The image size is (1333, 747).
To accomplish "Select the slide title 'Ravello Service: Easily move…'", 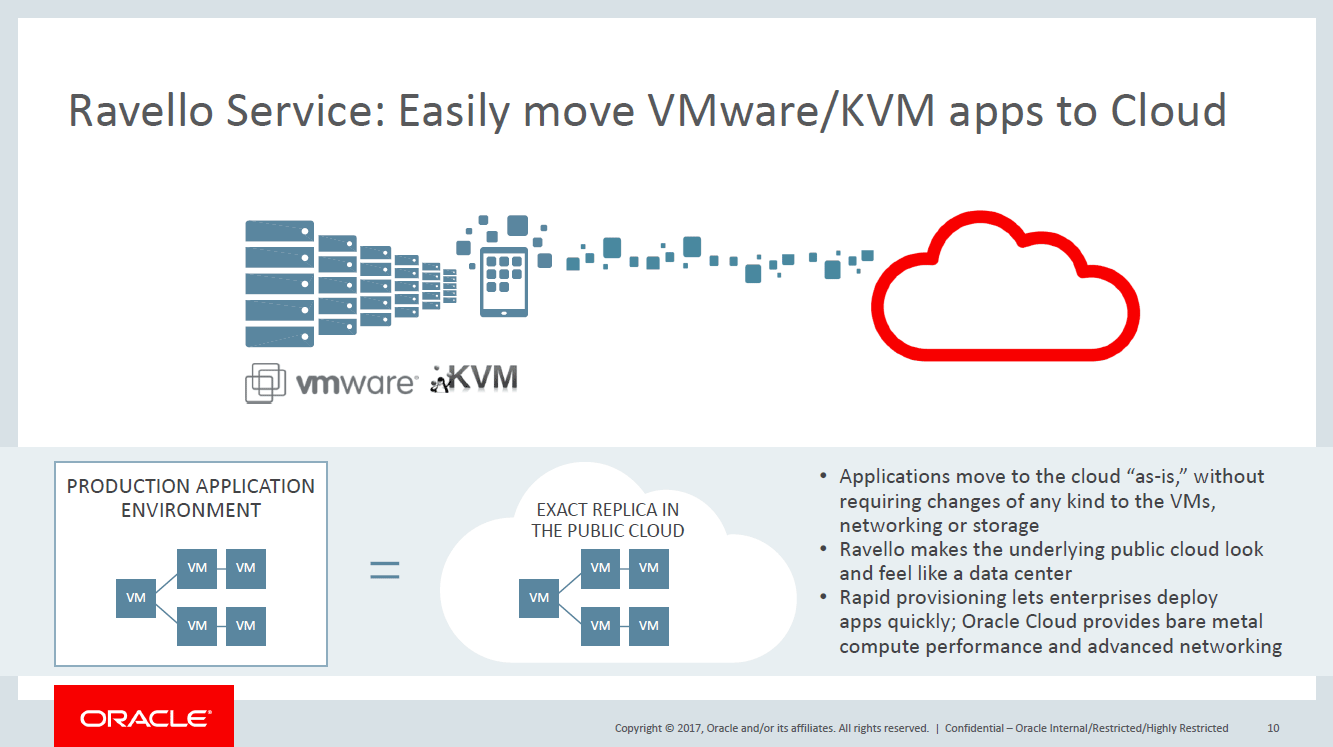I will (x=647, y=110).
